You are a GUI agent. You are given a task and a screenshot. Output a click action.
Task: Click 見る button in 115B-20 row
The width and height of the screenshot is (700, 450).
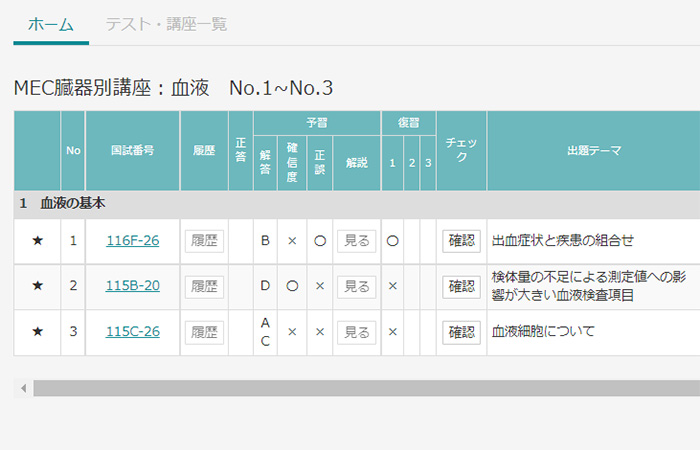point(356,286)
